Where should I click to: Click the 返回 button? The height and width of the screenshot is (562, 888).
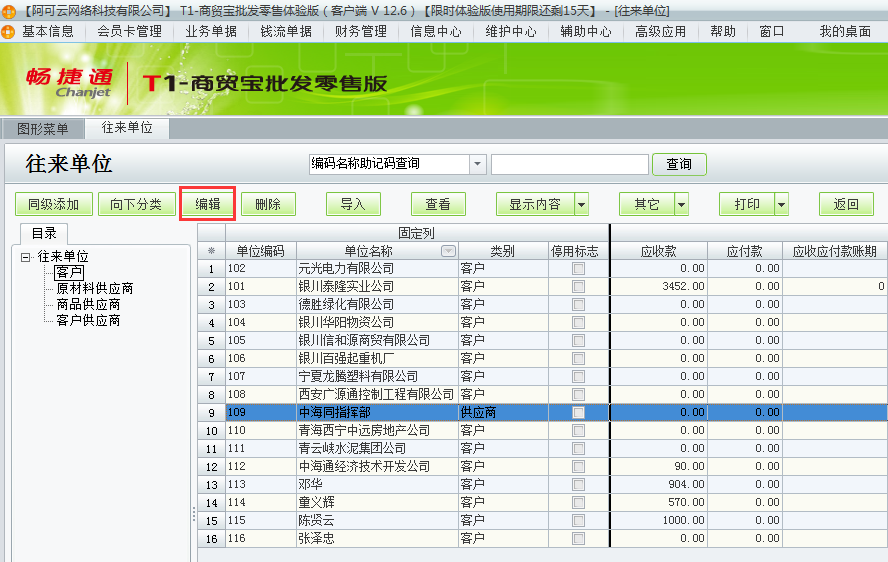tap(846, 205)
